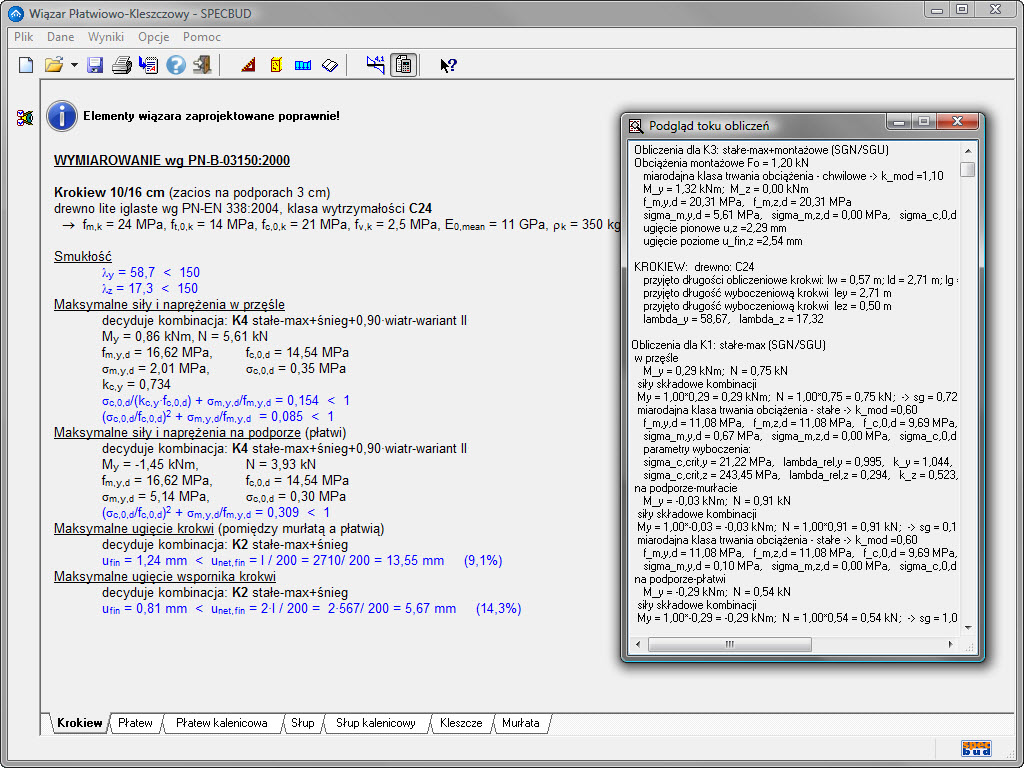Image resolution: width=1024 pixels, height=768 pixels.
Task: Switch to the Płatew tab
Action: coord(135,723)
